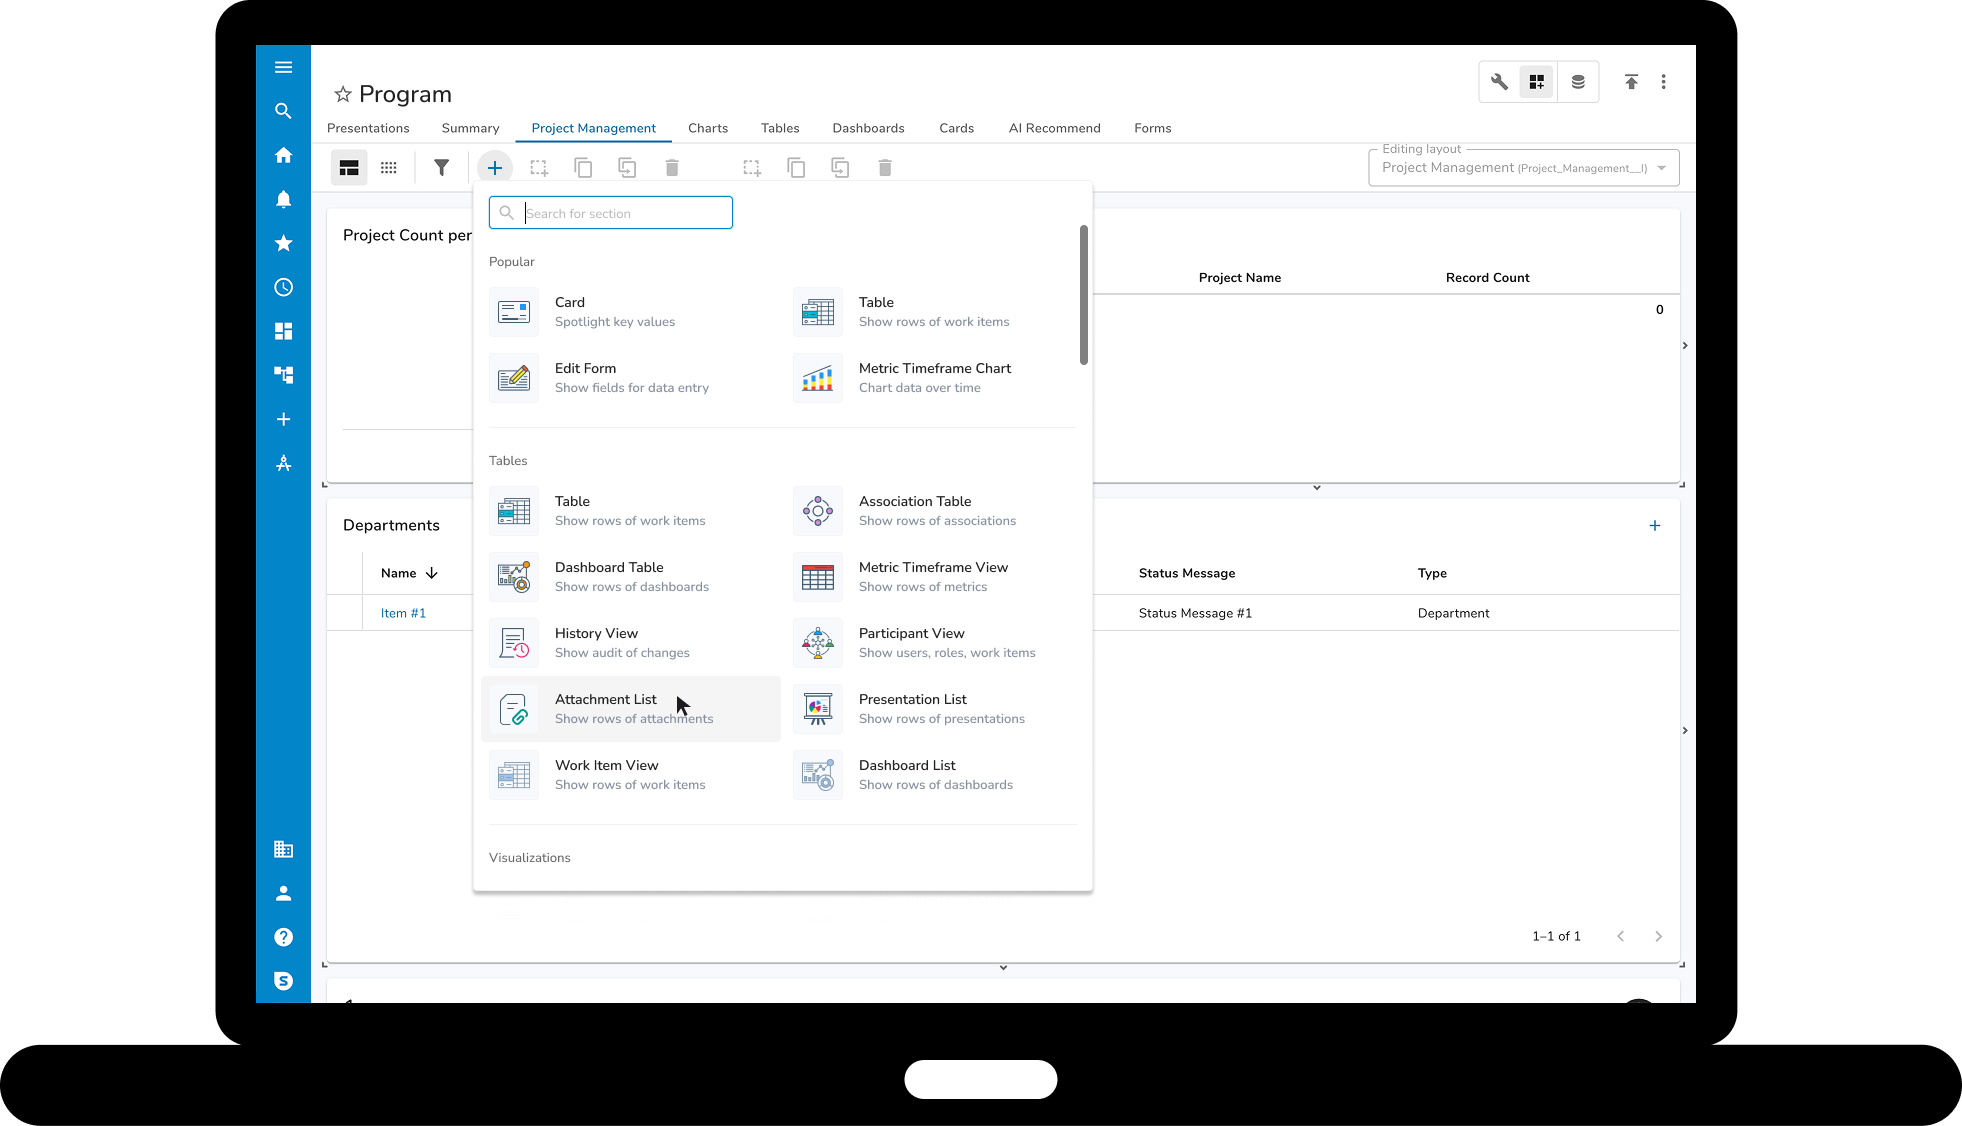Click the filter funnel icon

pos(441,168)
